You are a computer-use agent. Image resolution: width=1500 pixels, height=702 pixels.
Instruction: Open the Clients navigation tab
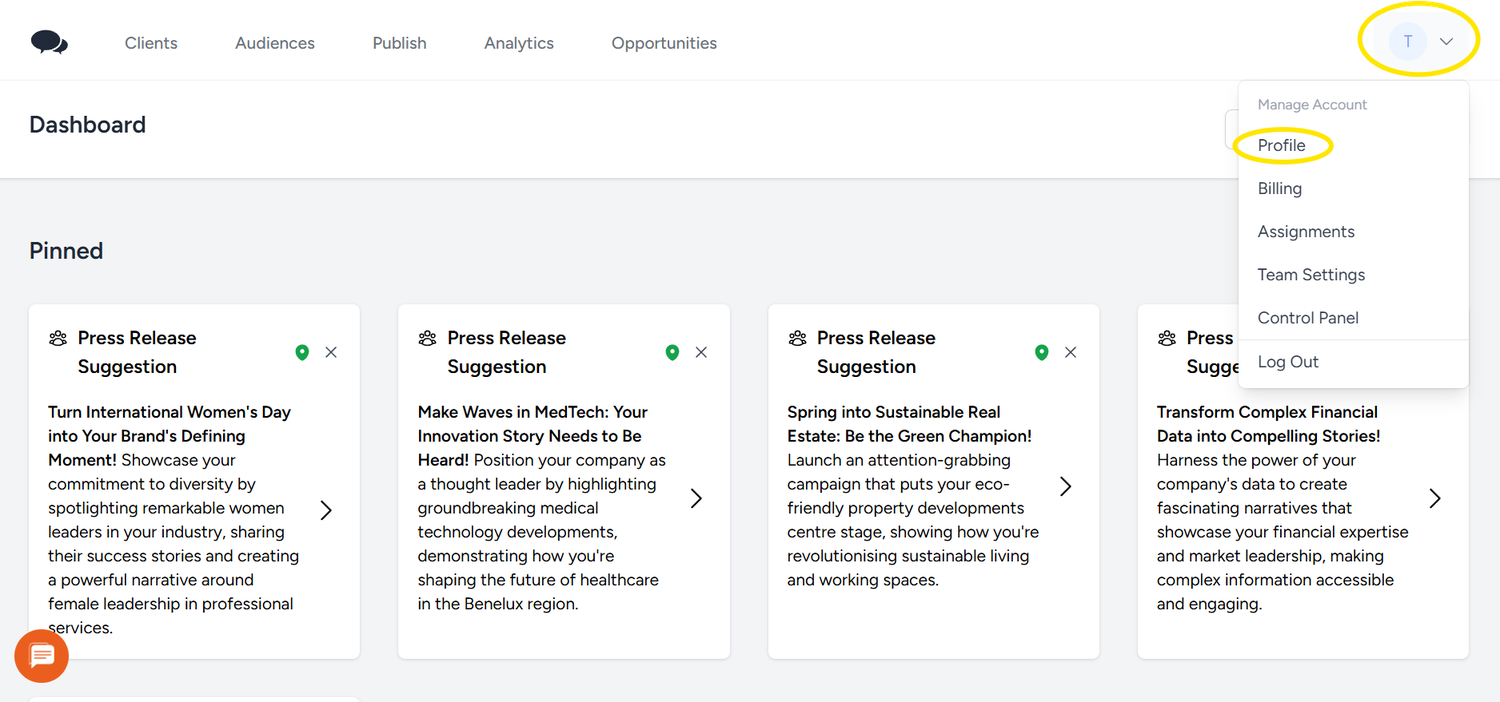[151, 43]
